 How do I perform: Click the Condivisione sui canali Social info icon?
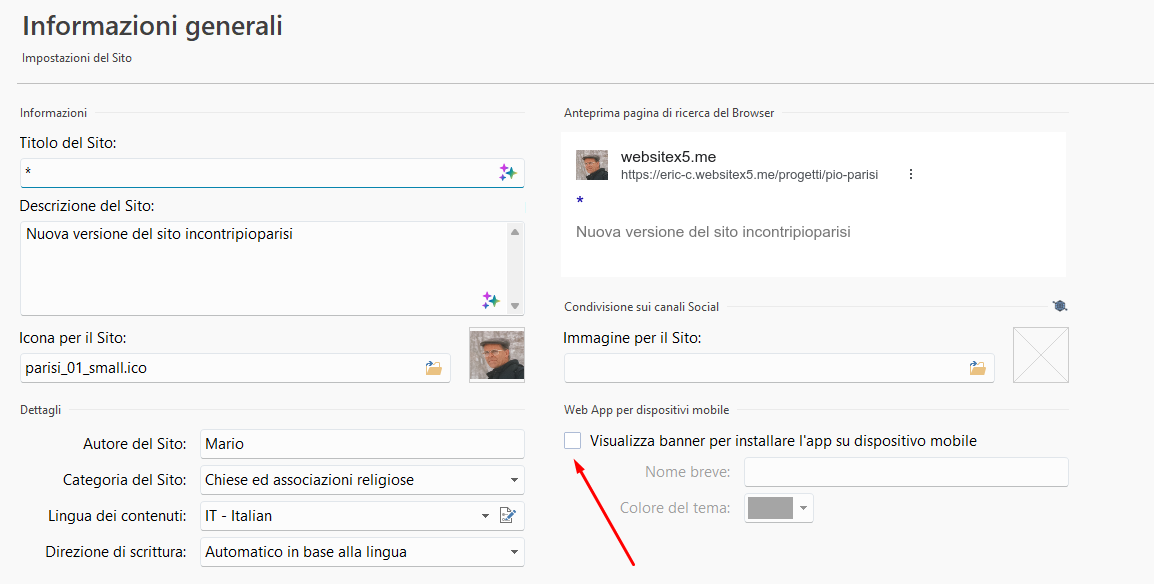click(x=1060, y=306)
